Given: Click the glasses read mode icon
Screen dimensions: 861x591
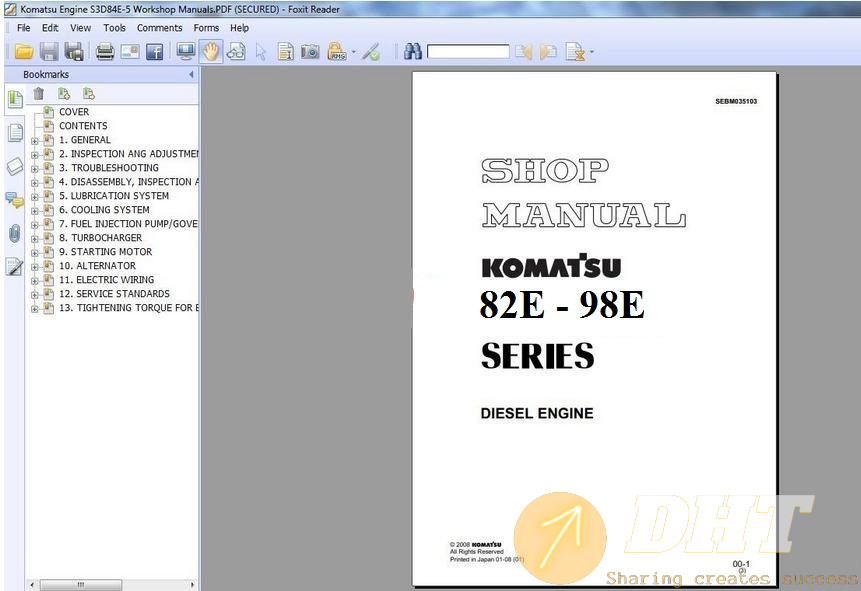Looking at the screenshot, I should (236, 52).
